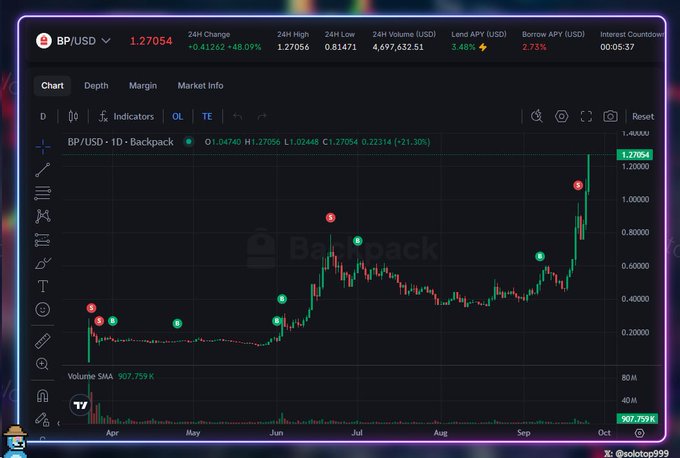Screen dimensions: 680x458
Task: Click the red 1.27054 header price
Action: point(151,41)
